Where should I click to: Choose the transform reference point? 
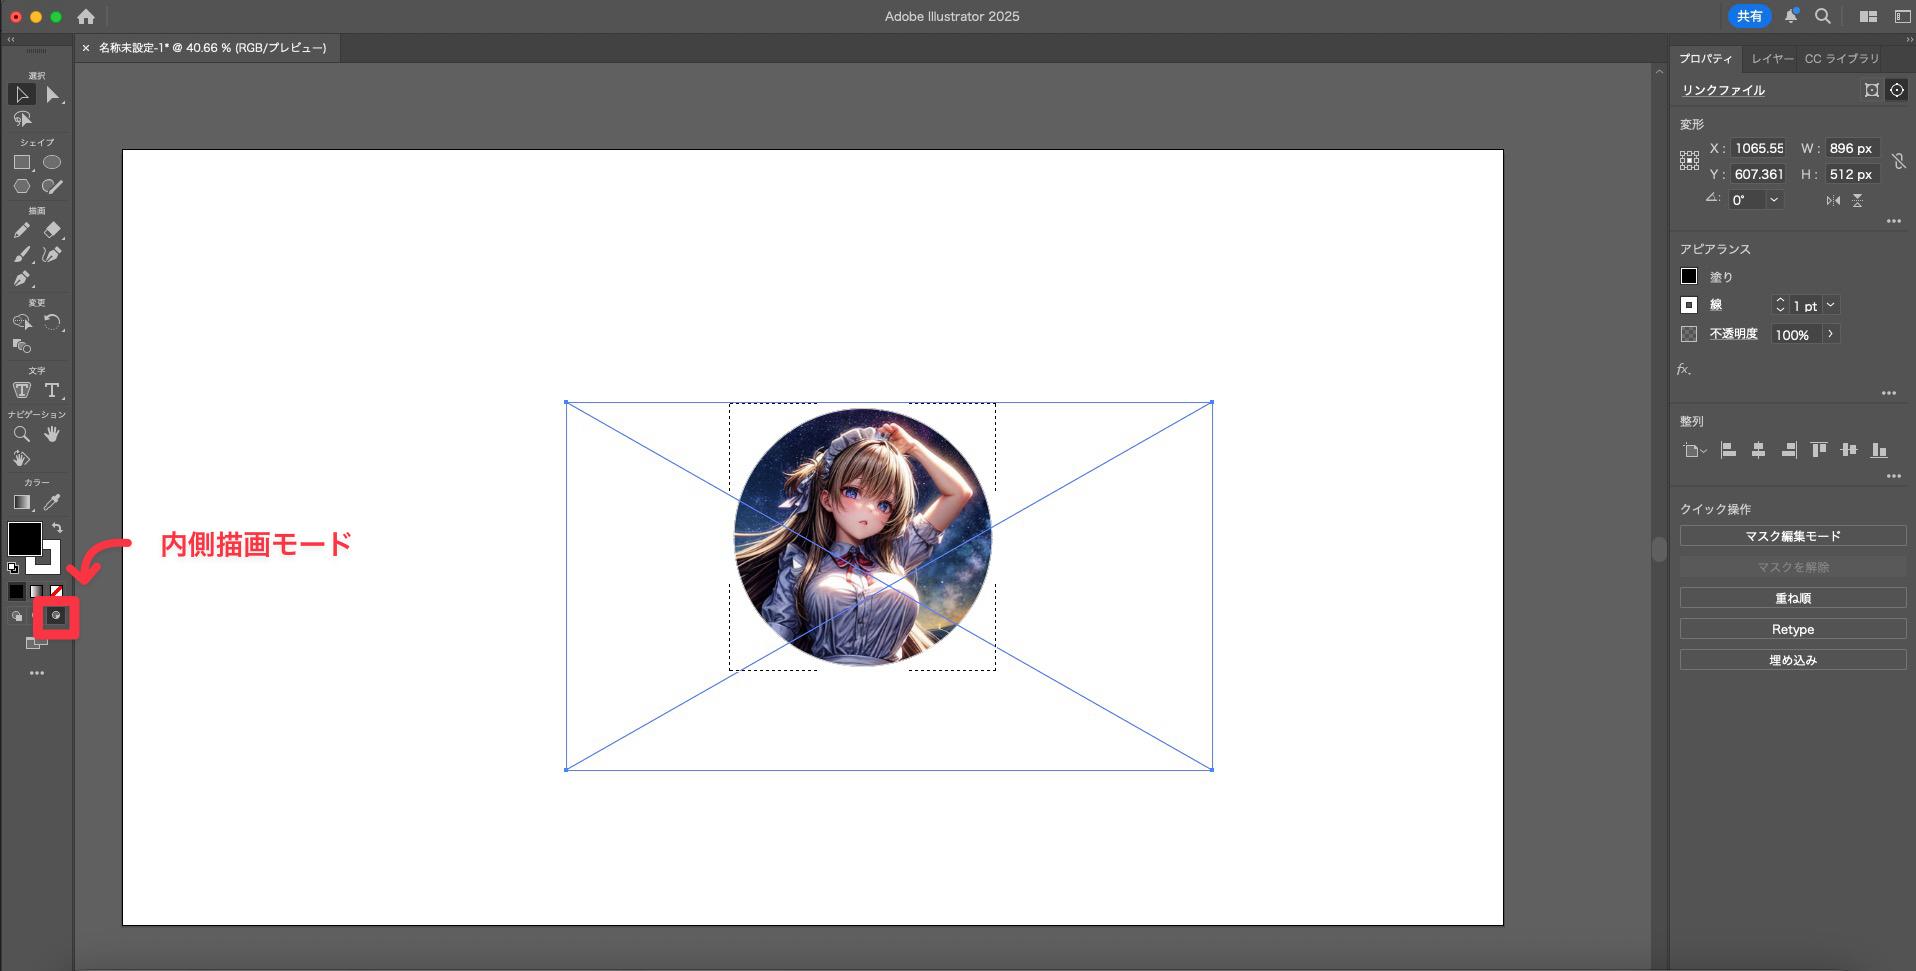click(1689, 160)
